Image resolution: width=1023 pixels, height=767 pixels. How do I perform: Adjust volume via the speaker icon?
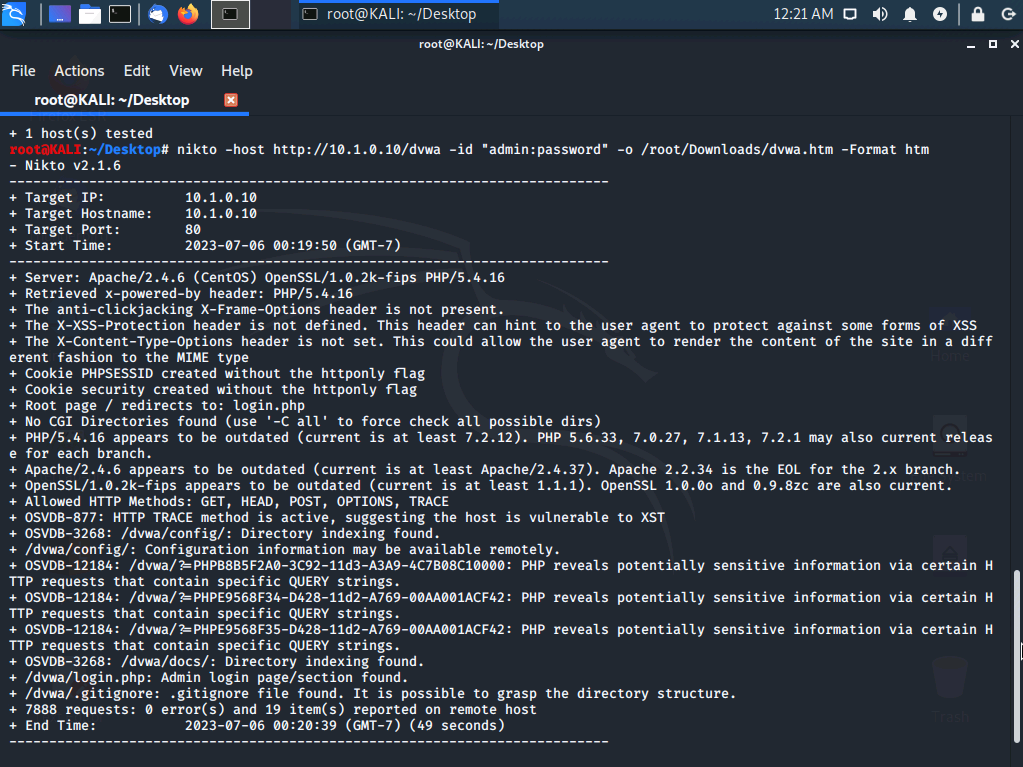(x=880, y=14)
